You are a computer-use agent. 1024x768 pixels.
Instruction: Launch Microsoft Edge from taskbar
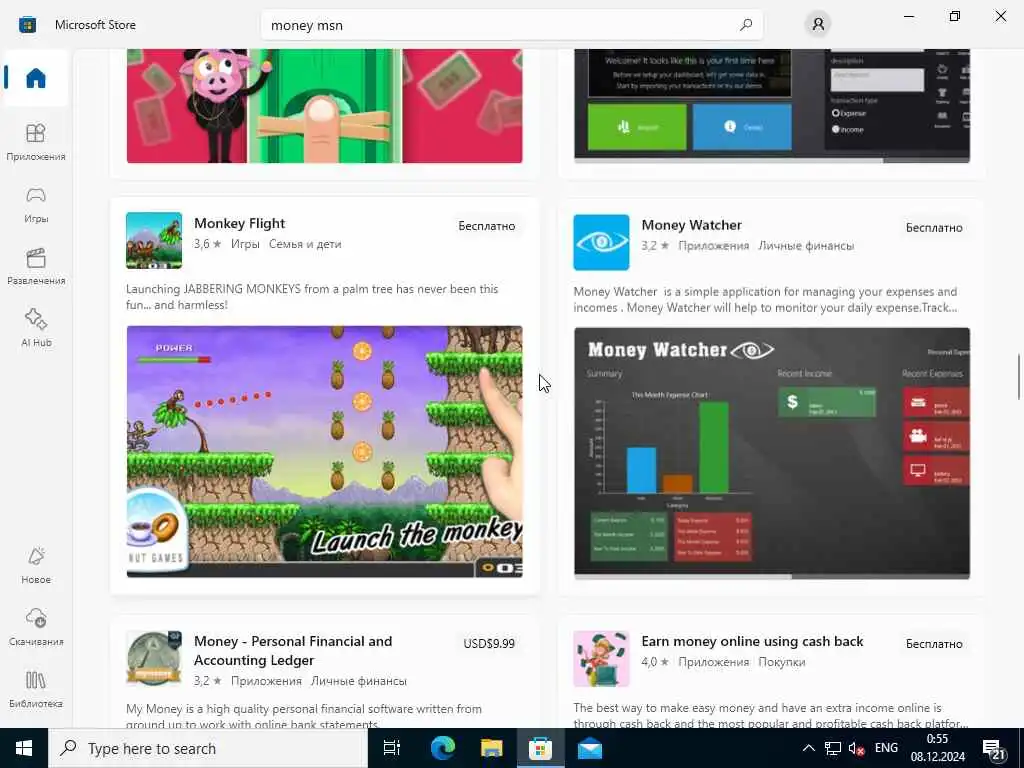442,748
